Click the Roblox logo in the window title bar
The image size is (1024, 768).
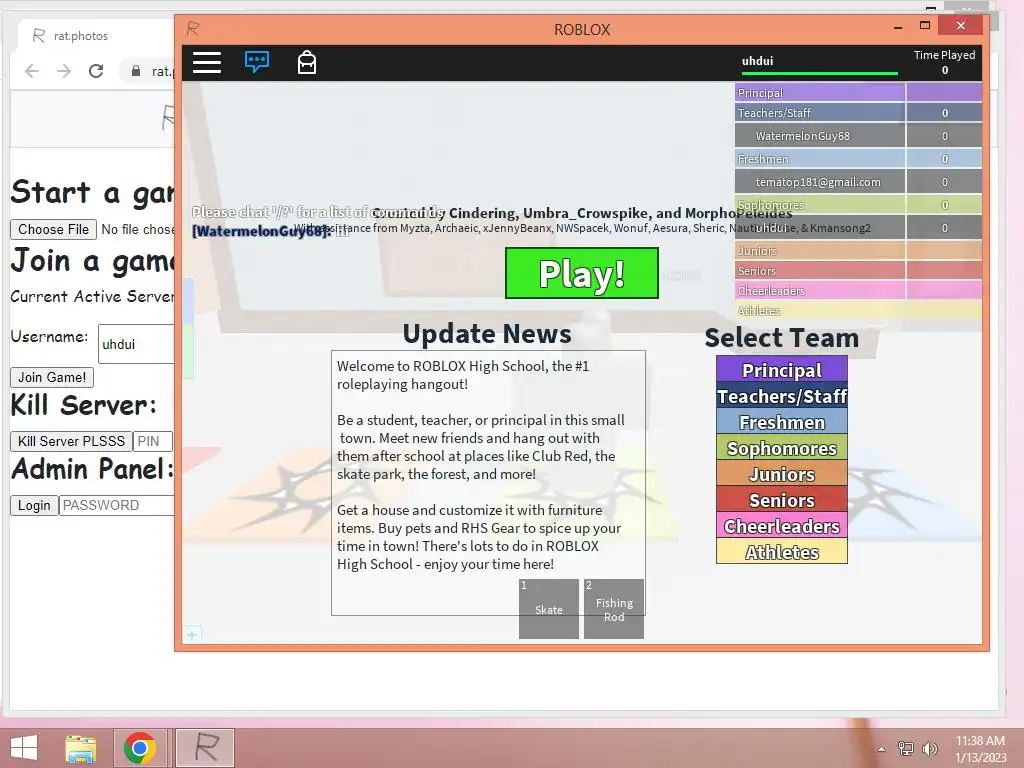tap(193, 28)
